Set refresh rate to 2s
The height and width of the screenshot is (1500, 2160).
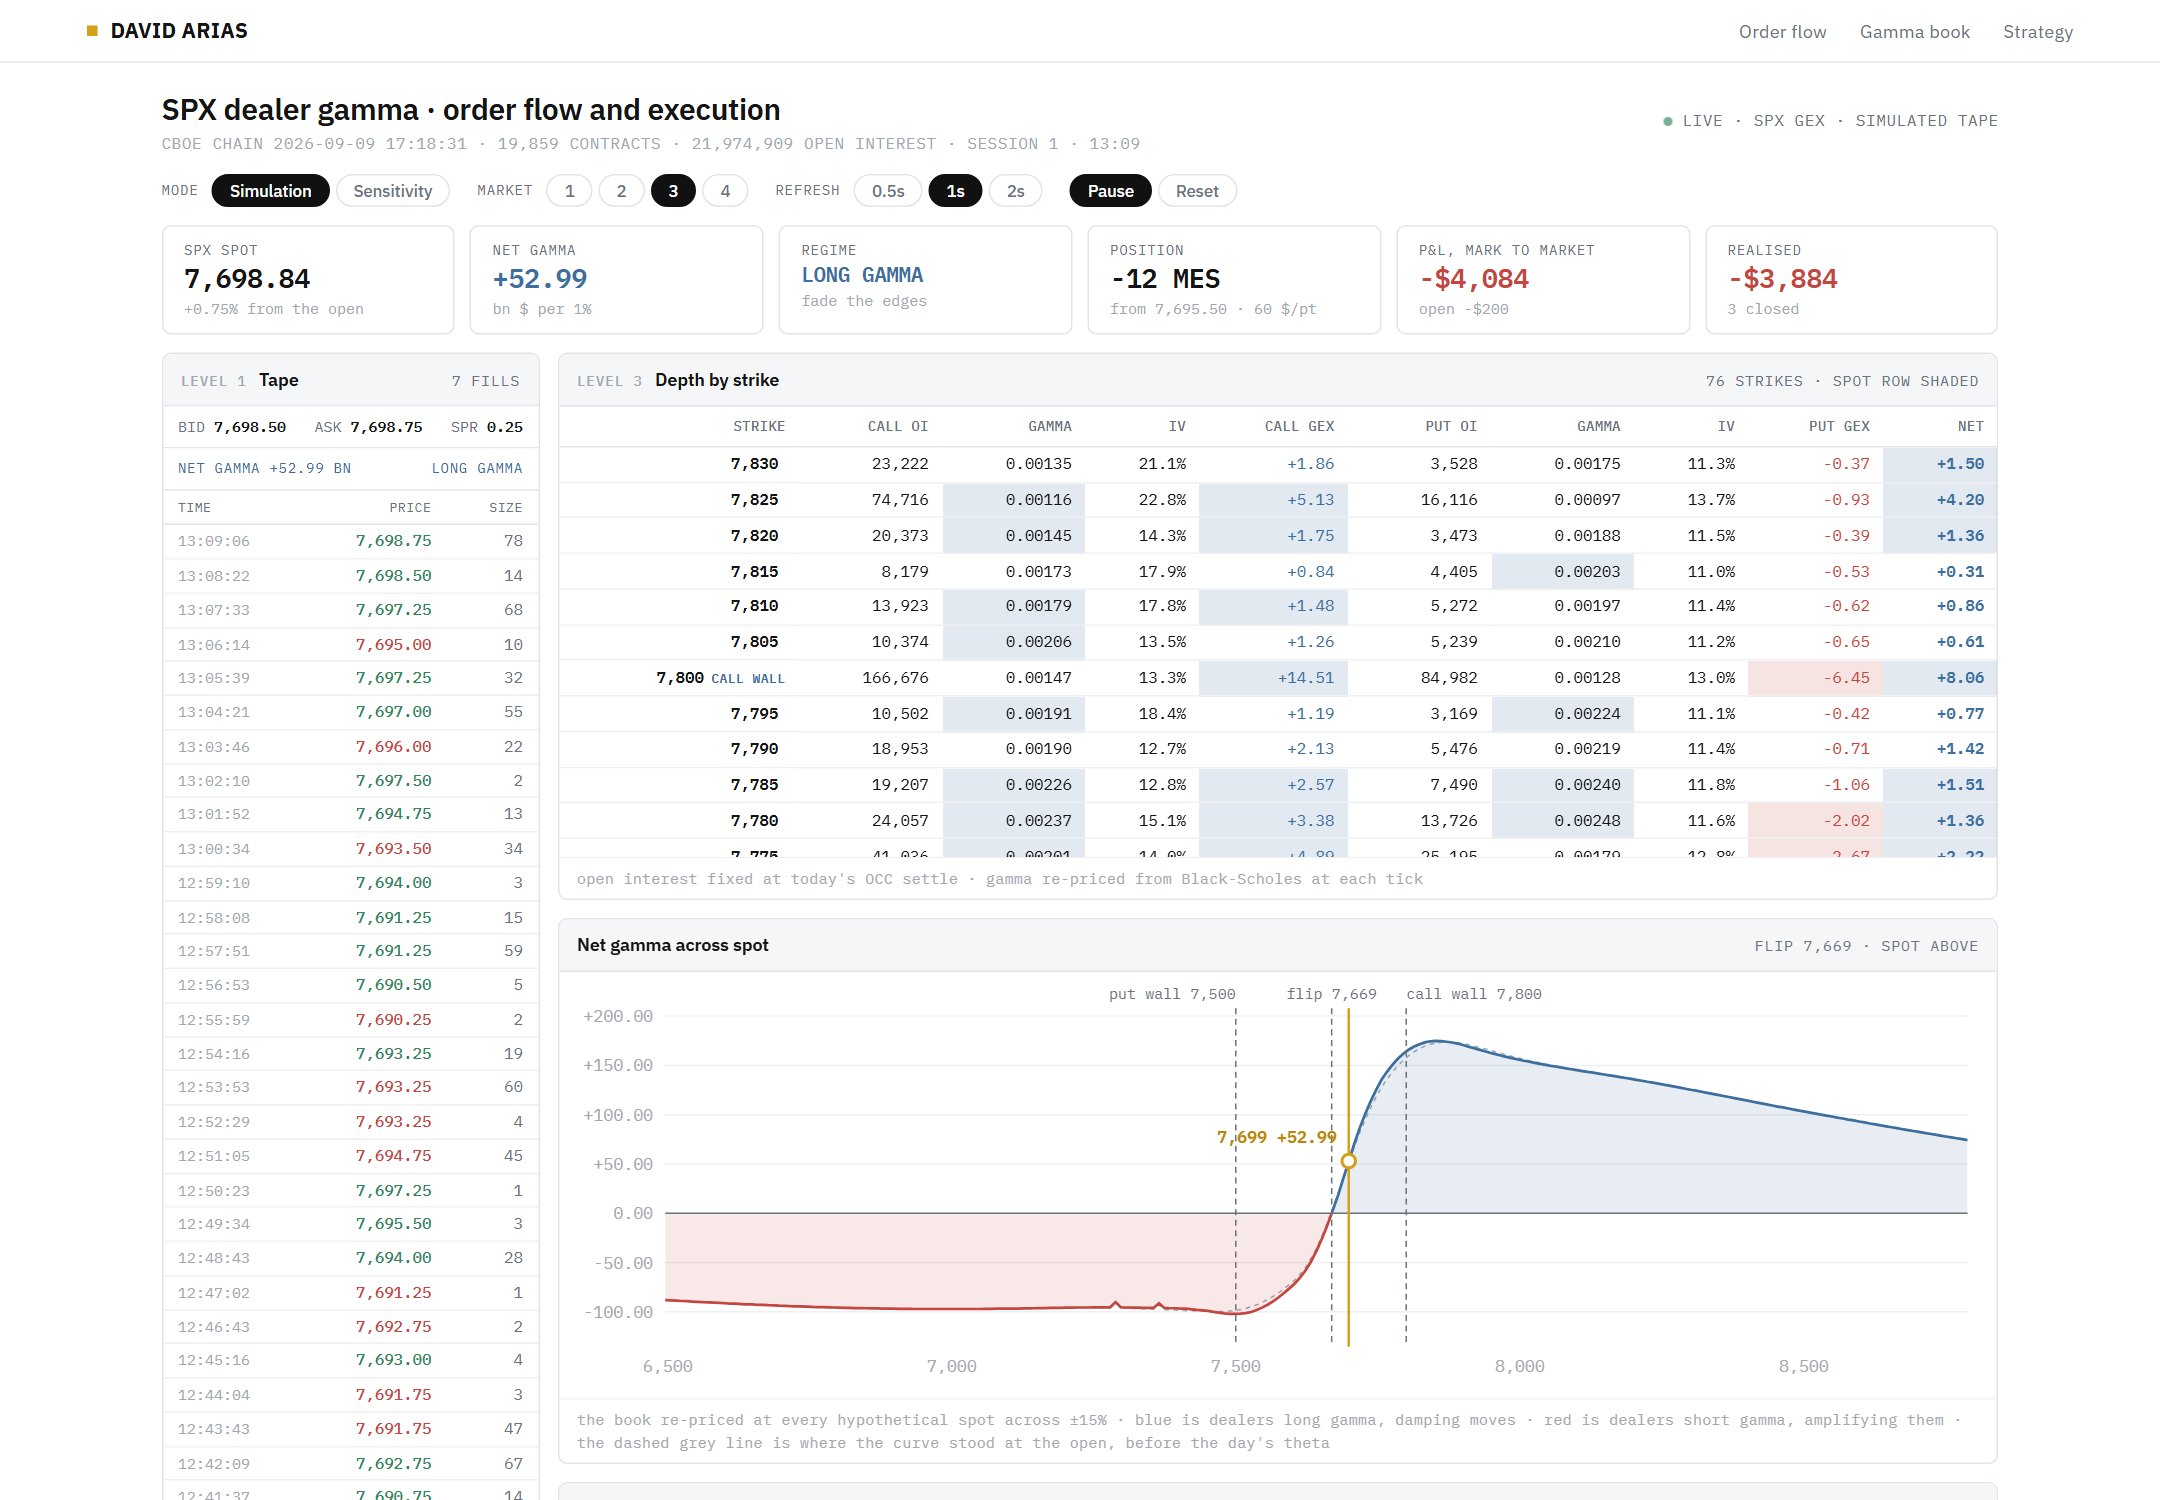click(x=1016, y=191)
